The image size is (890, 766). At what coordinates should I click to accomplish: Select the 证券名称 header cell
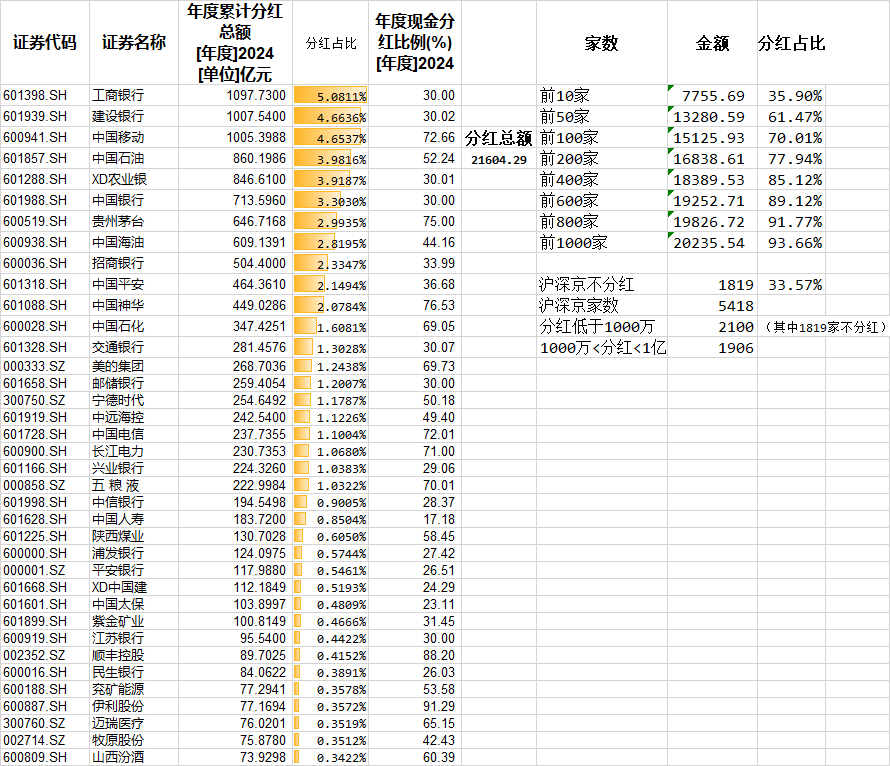click(134, 43)
